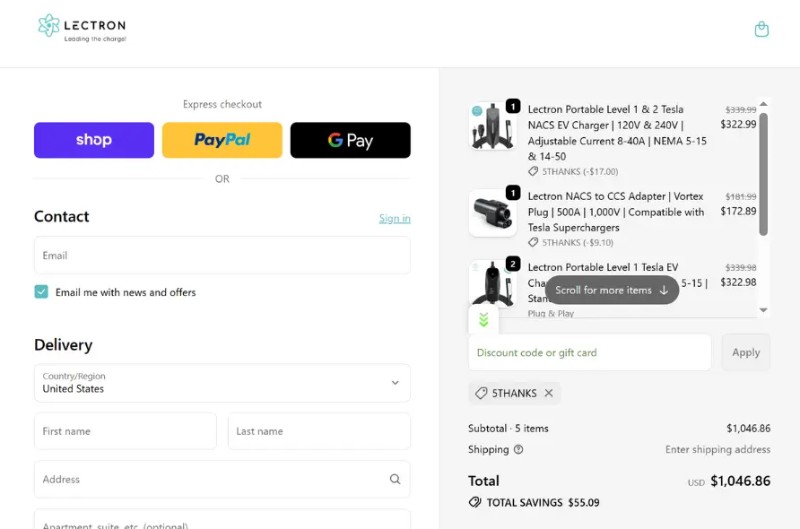The height and width of the screenshot is (529, 800).
Task: Open the Country/Region dropdown
Action: (222, 383)
